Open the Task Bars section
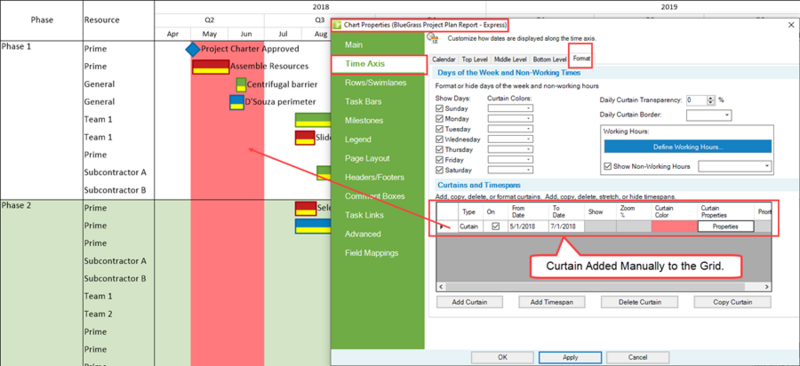The width and height of the screenshot is (800, 366). point(363,102)
